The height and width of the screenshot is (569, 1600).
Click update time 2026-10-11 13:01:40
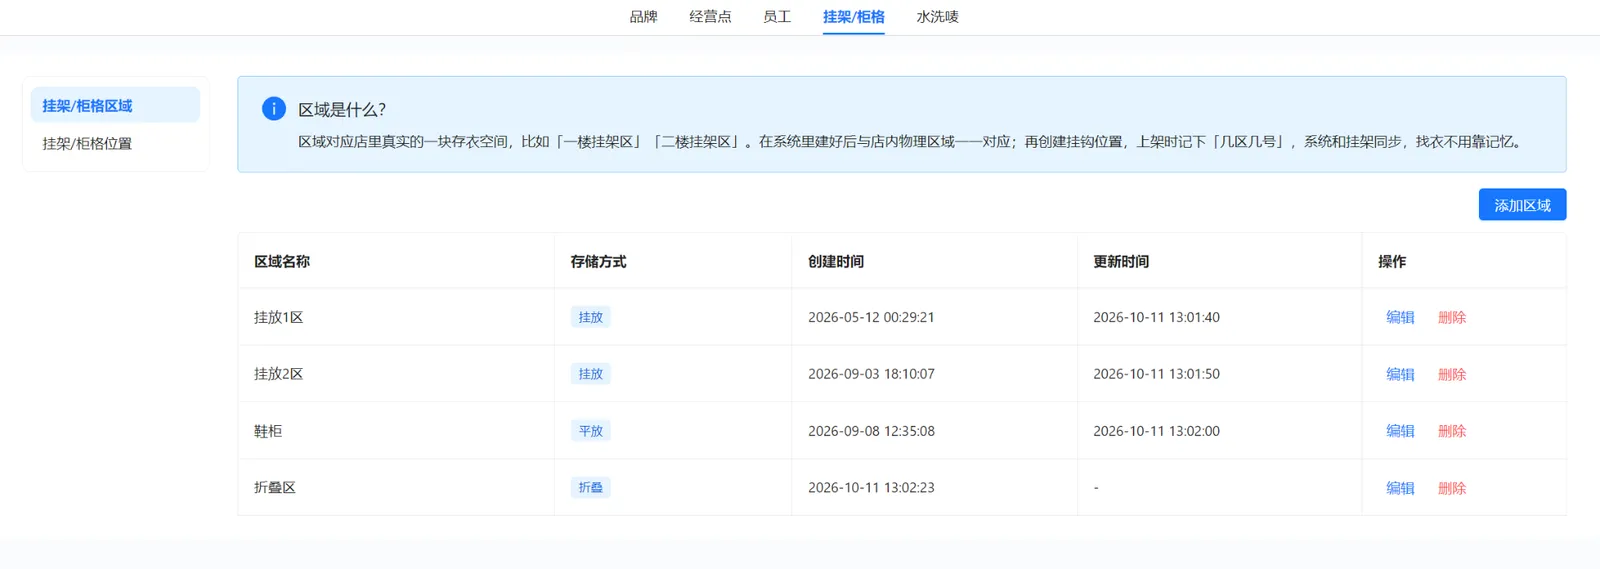click(1156, 317)
